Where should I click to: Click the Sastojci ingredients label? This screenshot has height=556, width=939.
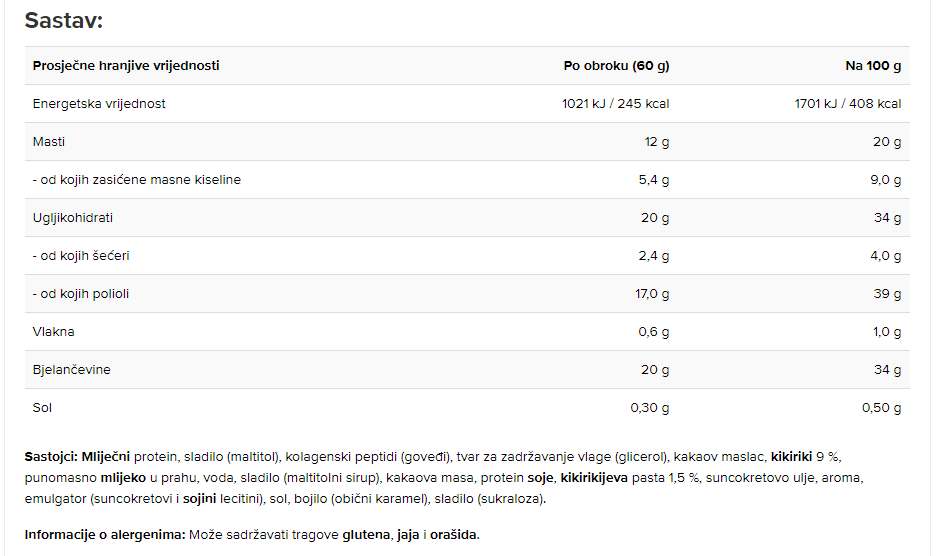[x=51, y=457]
